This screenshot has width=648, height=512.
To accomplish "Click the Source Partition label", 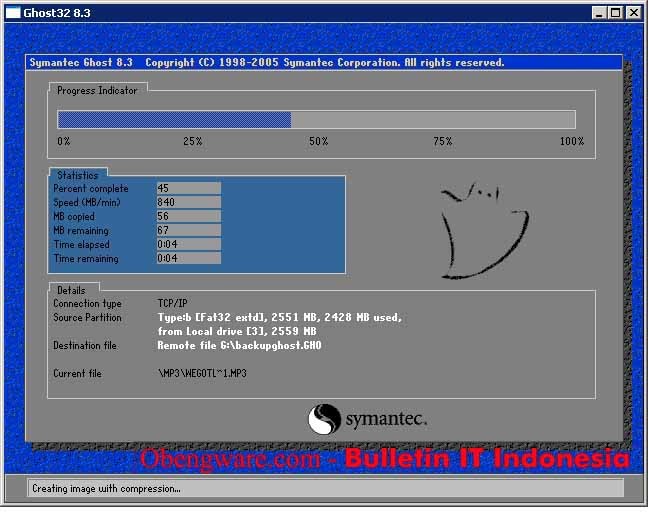I will pyautogui.click(x=88, y=317).
